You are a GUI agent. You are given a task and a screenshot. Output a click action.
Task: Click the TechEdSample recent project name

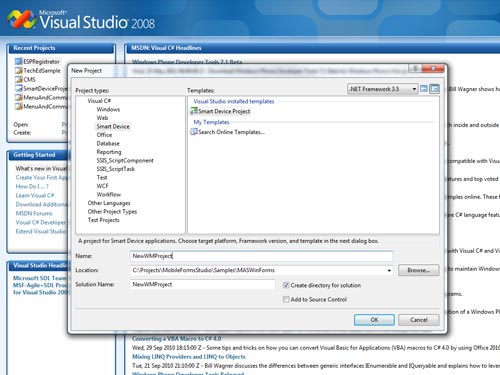[x=42, y=70]
